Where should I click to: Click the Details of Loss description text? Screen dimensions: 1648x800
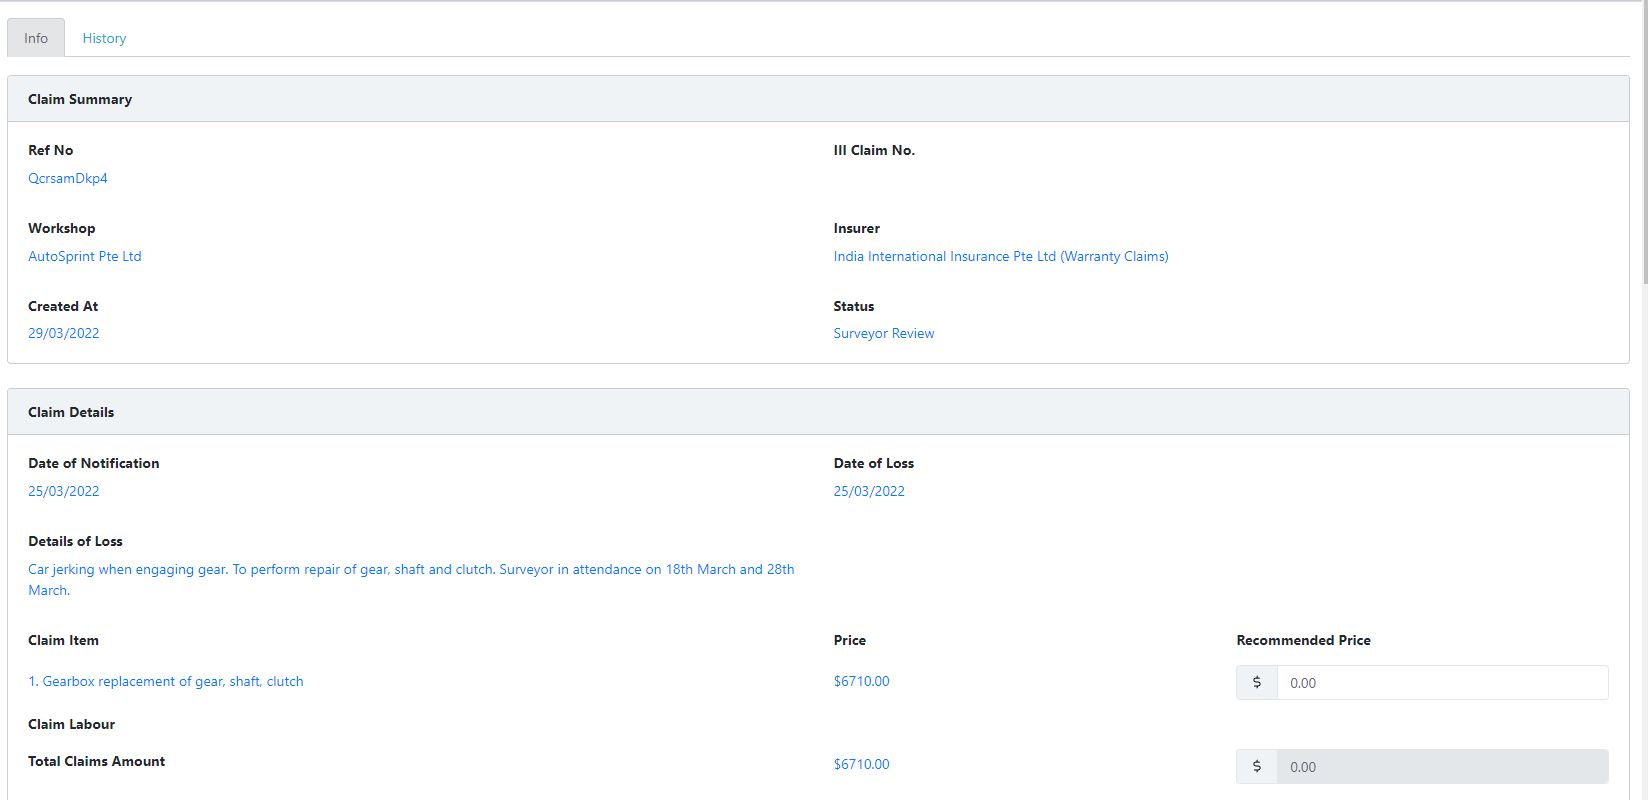pyautogui.click(x=410, y=570)
